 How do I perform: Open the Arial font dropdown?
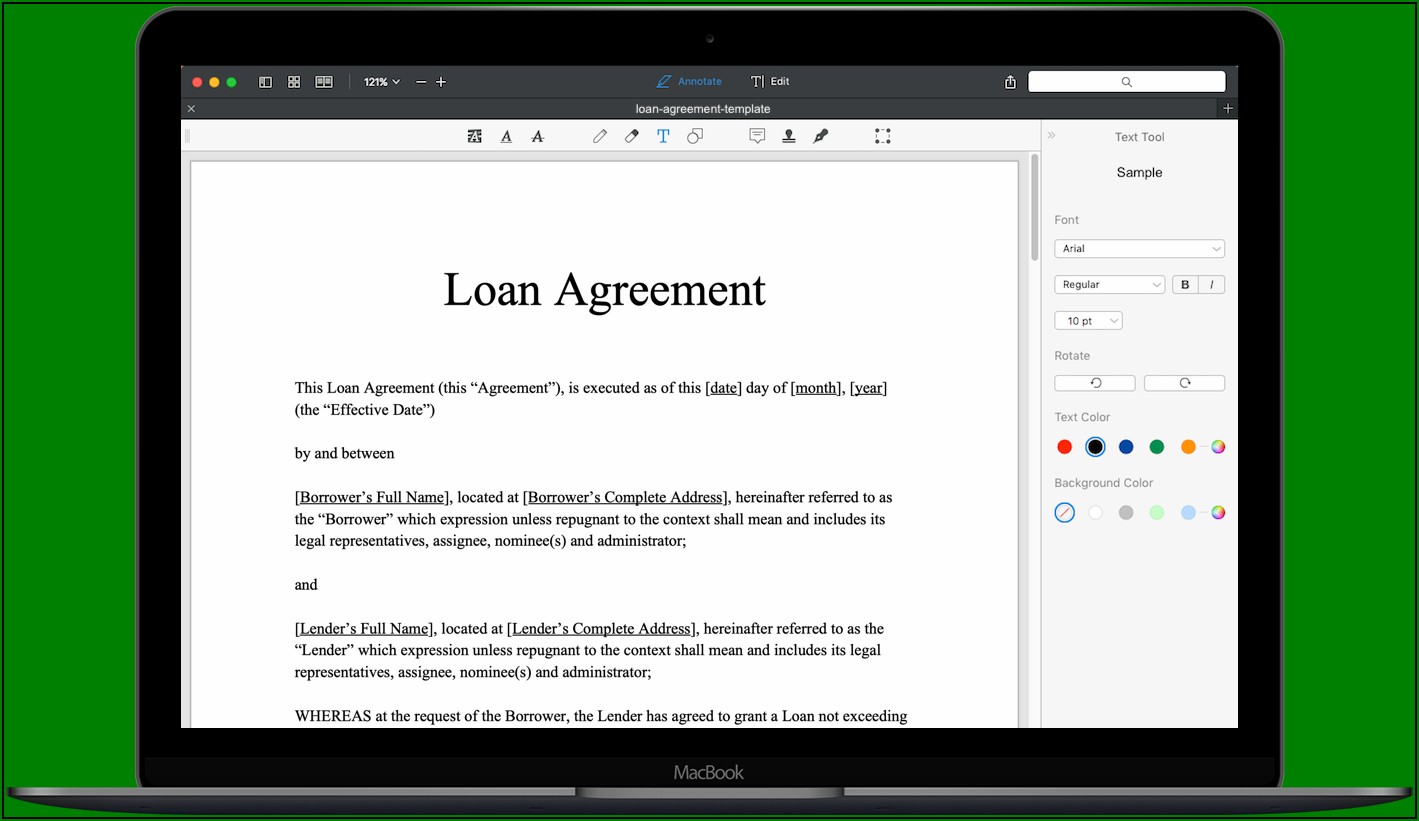1139,249
